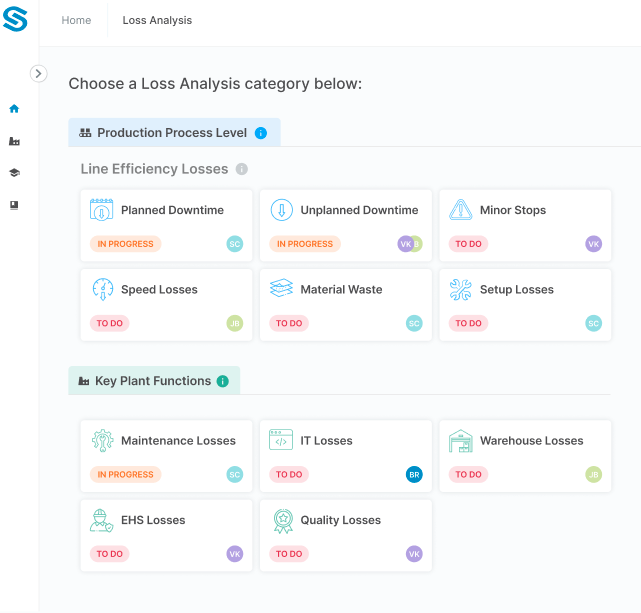Expand the sidebar with the chevron button
The image size is (641, 613).
38,73
